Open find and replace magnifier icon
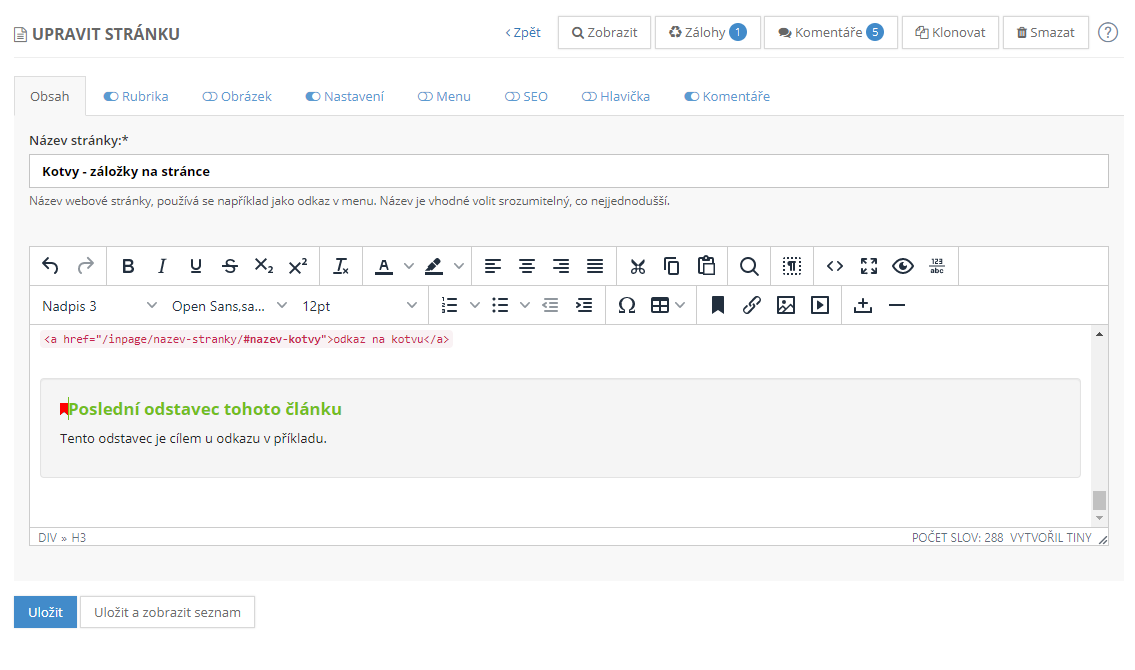The height and width of the screenshot is (670, 1135). (x=749, y=266)
